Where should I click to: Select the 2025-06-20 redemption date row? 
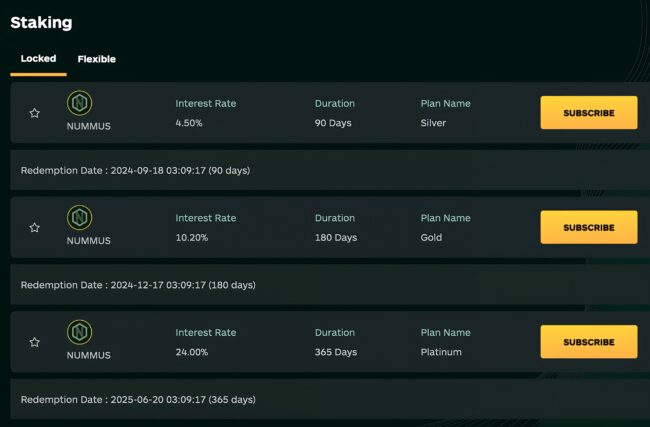138,399
